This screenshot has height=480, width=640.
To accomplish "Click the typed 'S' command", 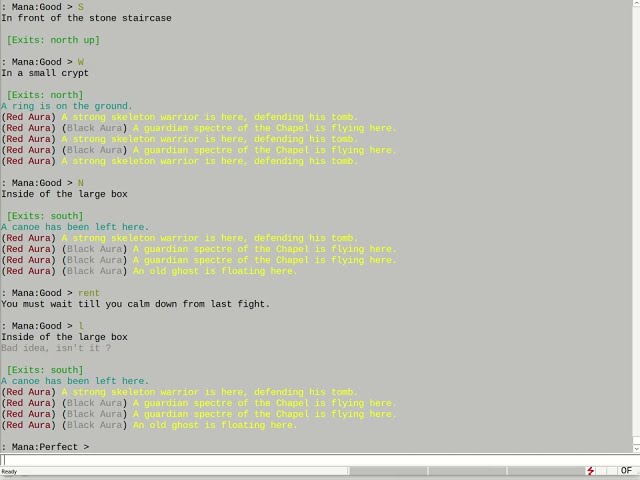I will 80,7.
